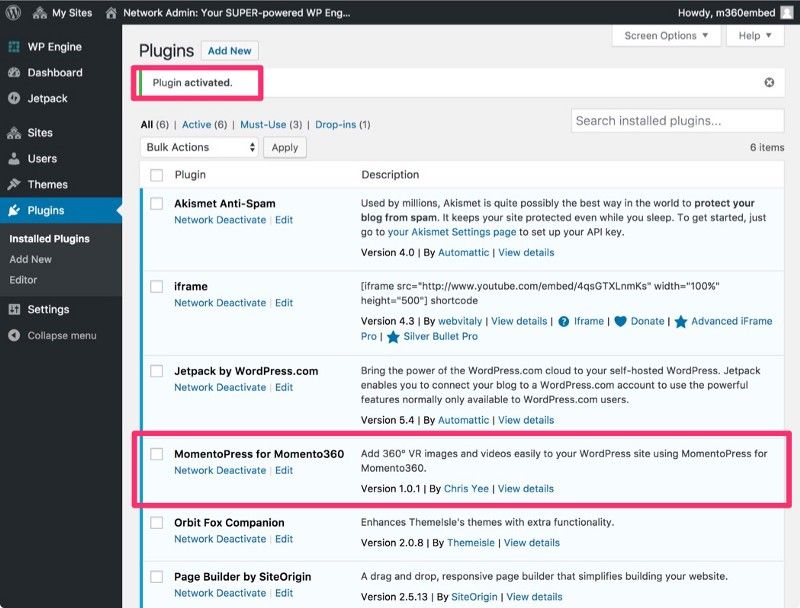The width and height of the screenshot is (800, 608).
Task: Check the Orbit Fox Companion checkbox
Action: pyautogui.click(x=157, y=523)
